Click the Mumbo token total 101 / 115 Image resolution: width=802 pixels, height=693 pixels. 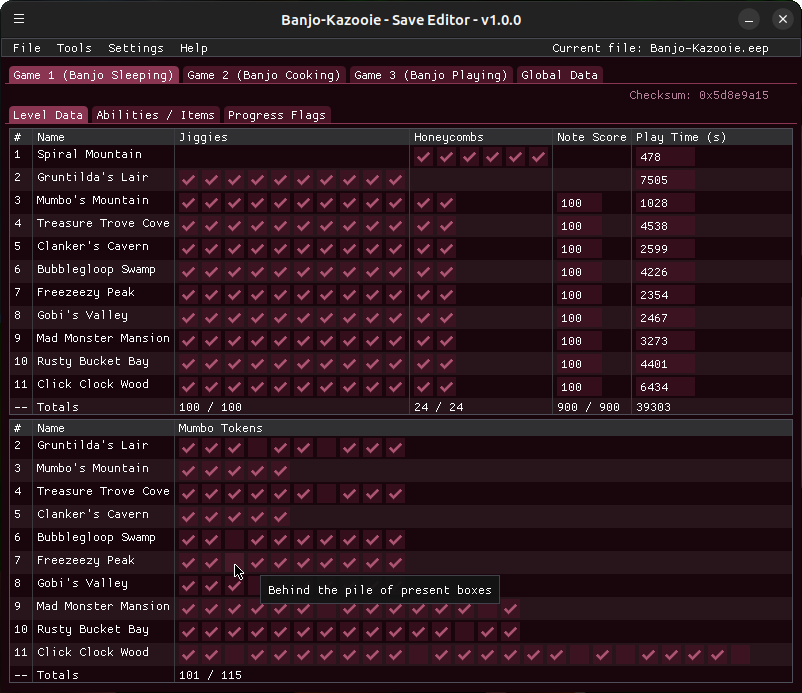click(210, 675)
